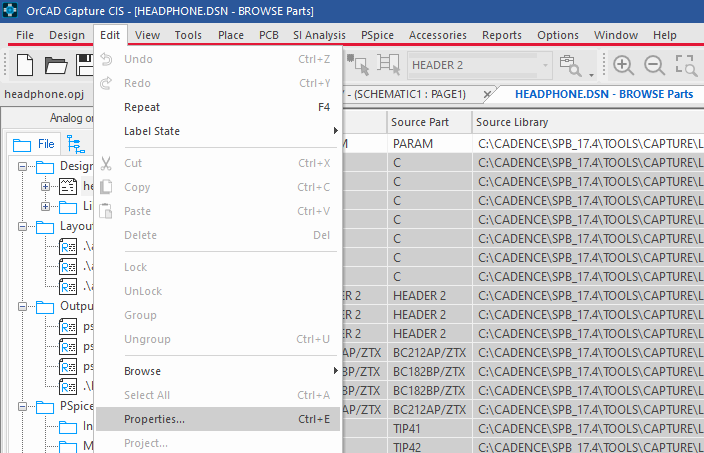Sort by Source Part column header
Screen dimensions: 704x453
pyautogui.click(x=429, y=122)
